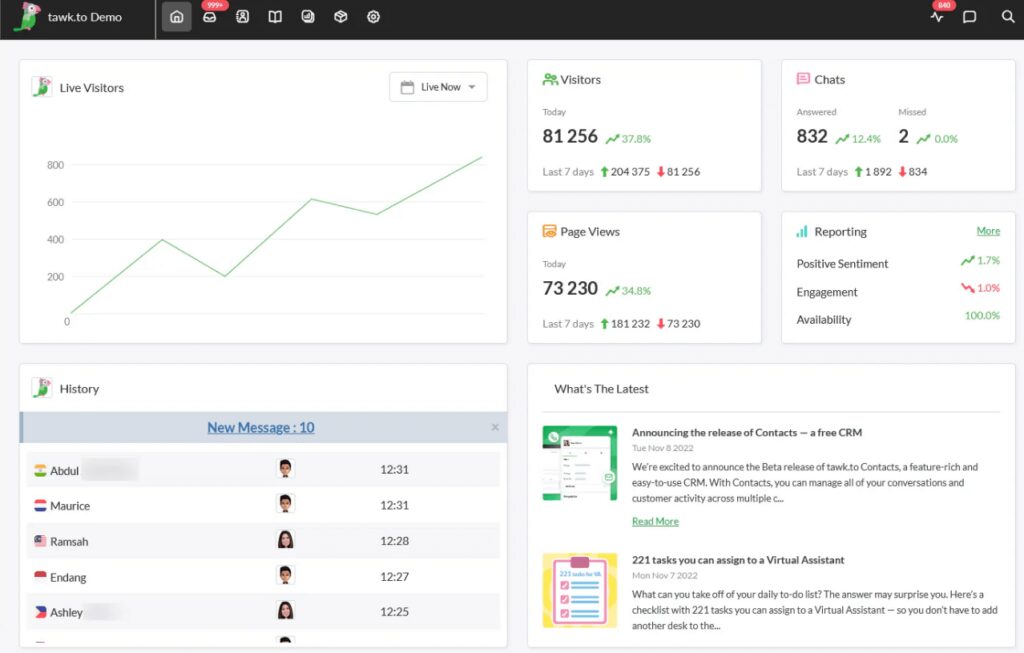Open the chat bubble icon in the top bar

click(971, 17)
